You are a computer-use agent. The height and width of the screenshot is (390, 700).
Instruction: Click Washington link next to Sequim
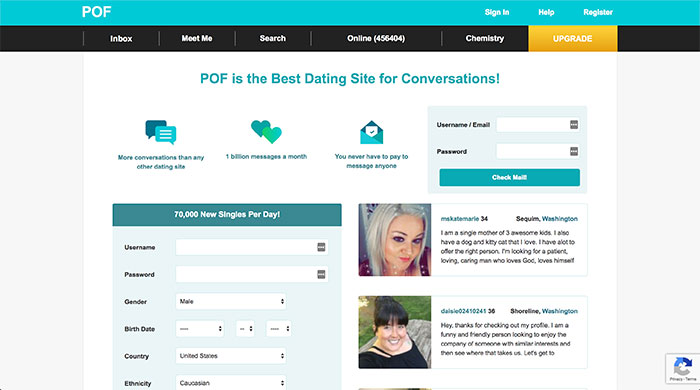(560, 219)
